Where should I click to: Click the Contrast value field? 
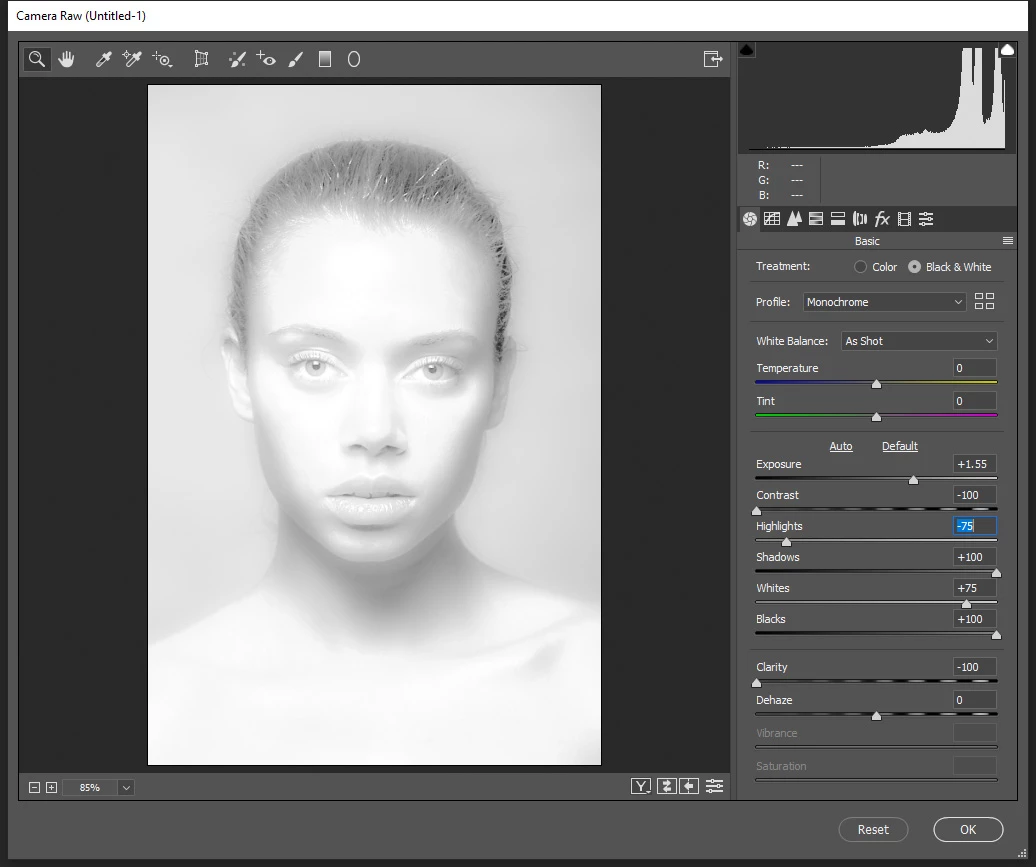point(975,495)
